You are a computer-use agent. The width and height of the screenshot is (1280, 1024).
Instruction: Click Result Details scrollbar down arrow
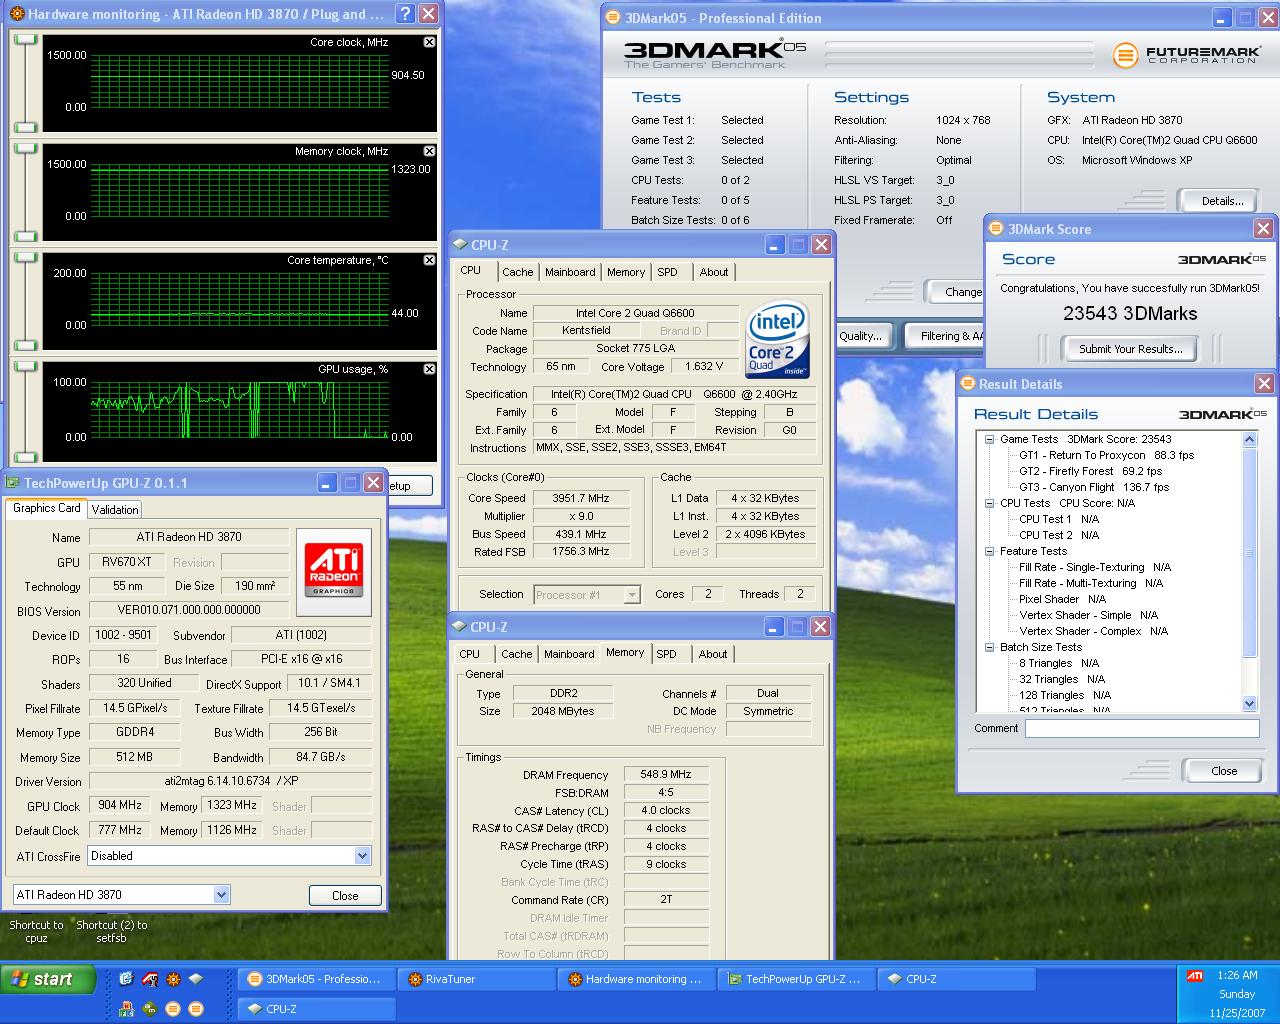pyautogui.click(x=1249, y=703)
